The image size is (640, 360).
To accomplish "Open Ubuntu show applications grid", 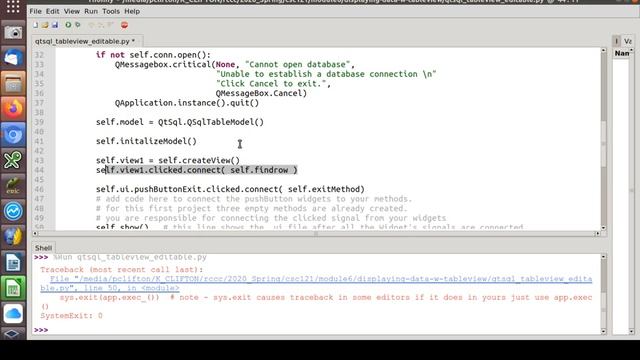I will click(13, 7).
